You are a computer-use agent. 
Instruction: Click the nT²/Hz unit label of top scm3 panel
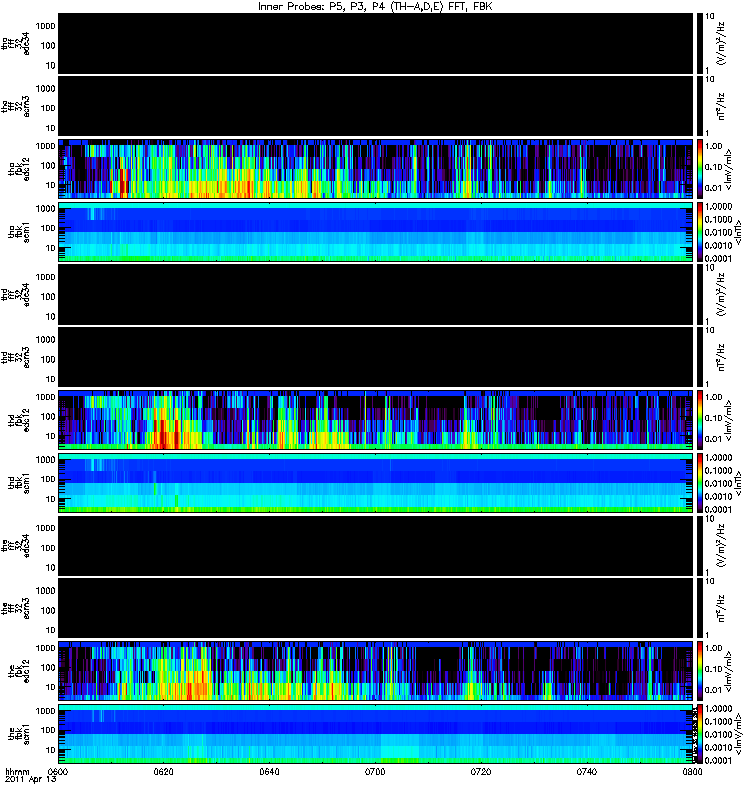pyautogui.click(x=721, y=106)
